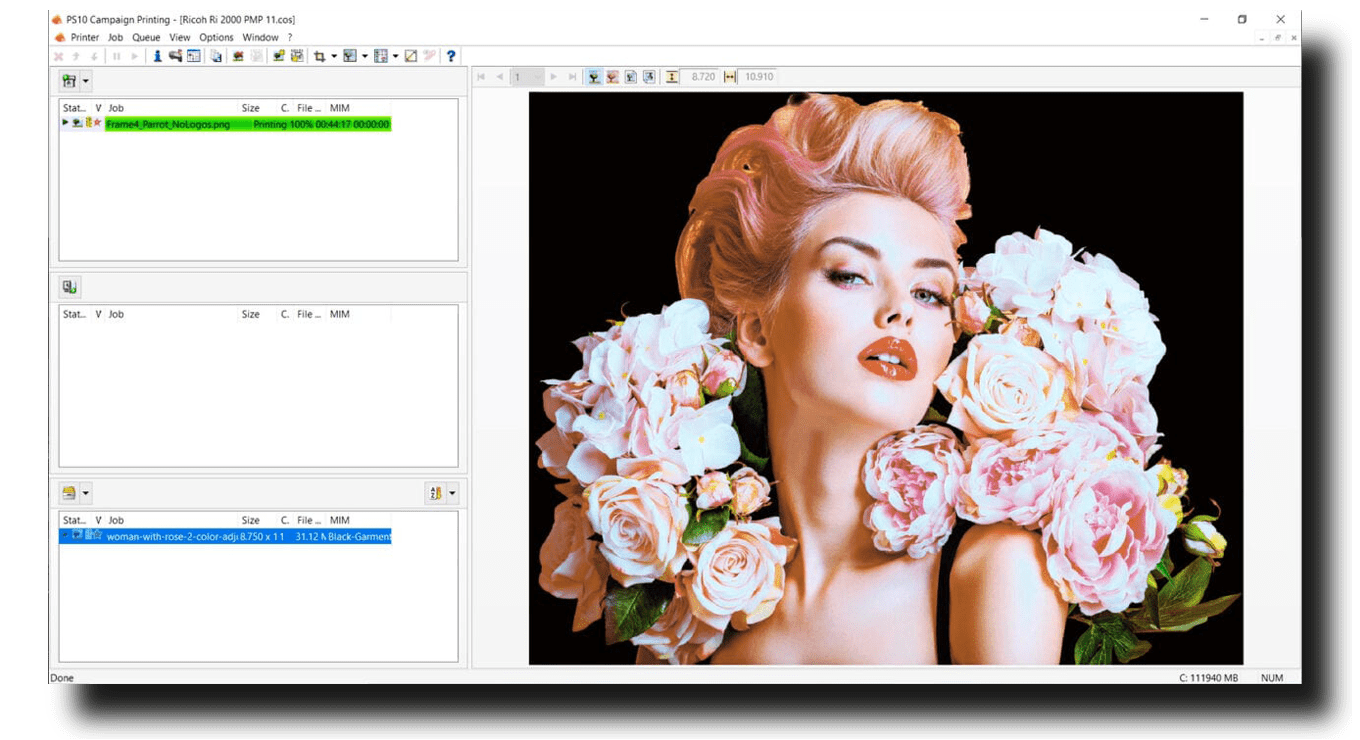Click the grid/tiling icon in toolbar

pyautogui.click(x=380, y=57)
